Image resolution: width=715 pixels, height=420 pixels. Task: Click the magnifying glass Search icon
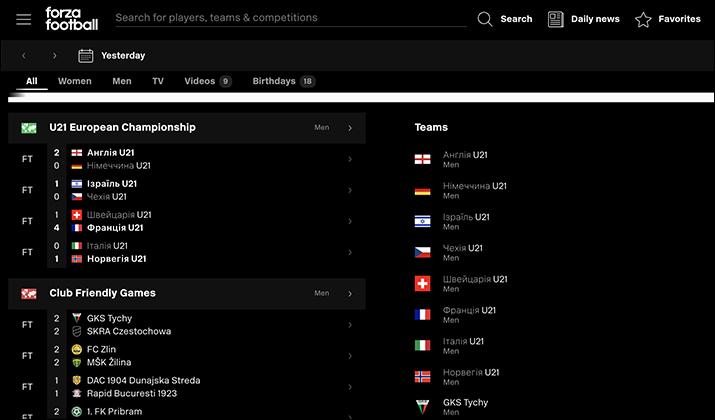(485, 19)
